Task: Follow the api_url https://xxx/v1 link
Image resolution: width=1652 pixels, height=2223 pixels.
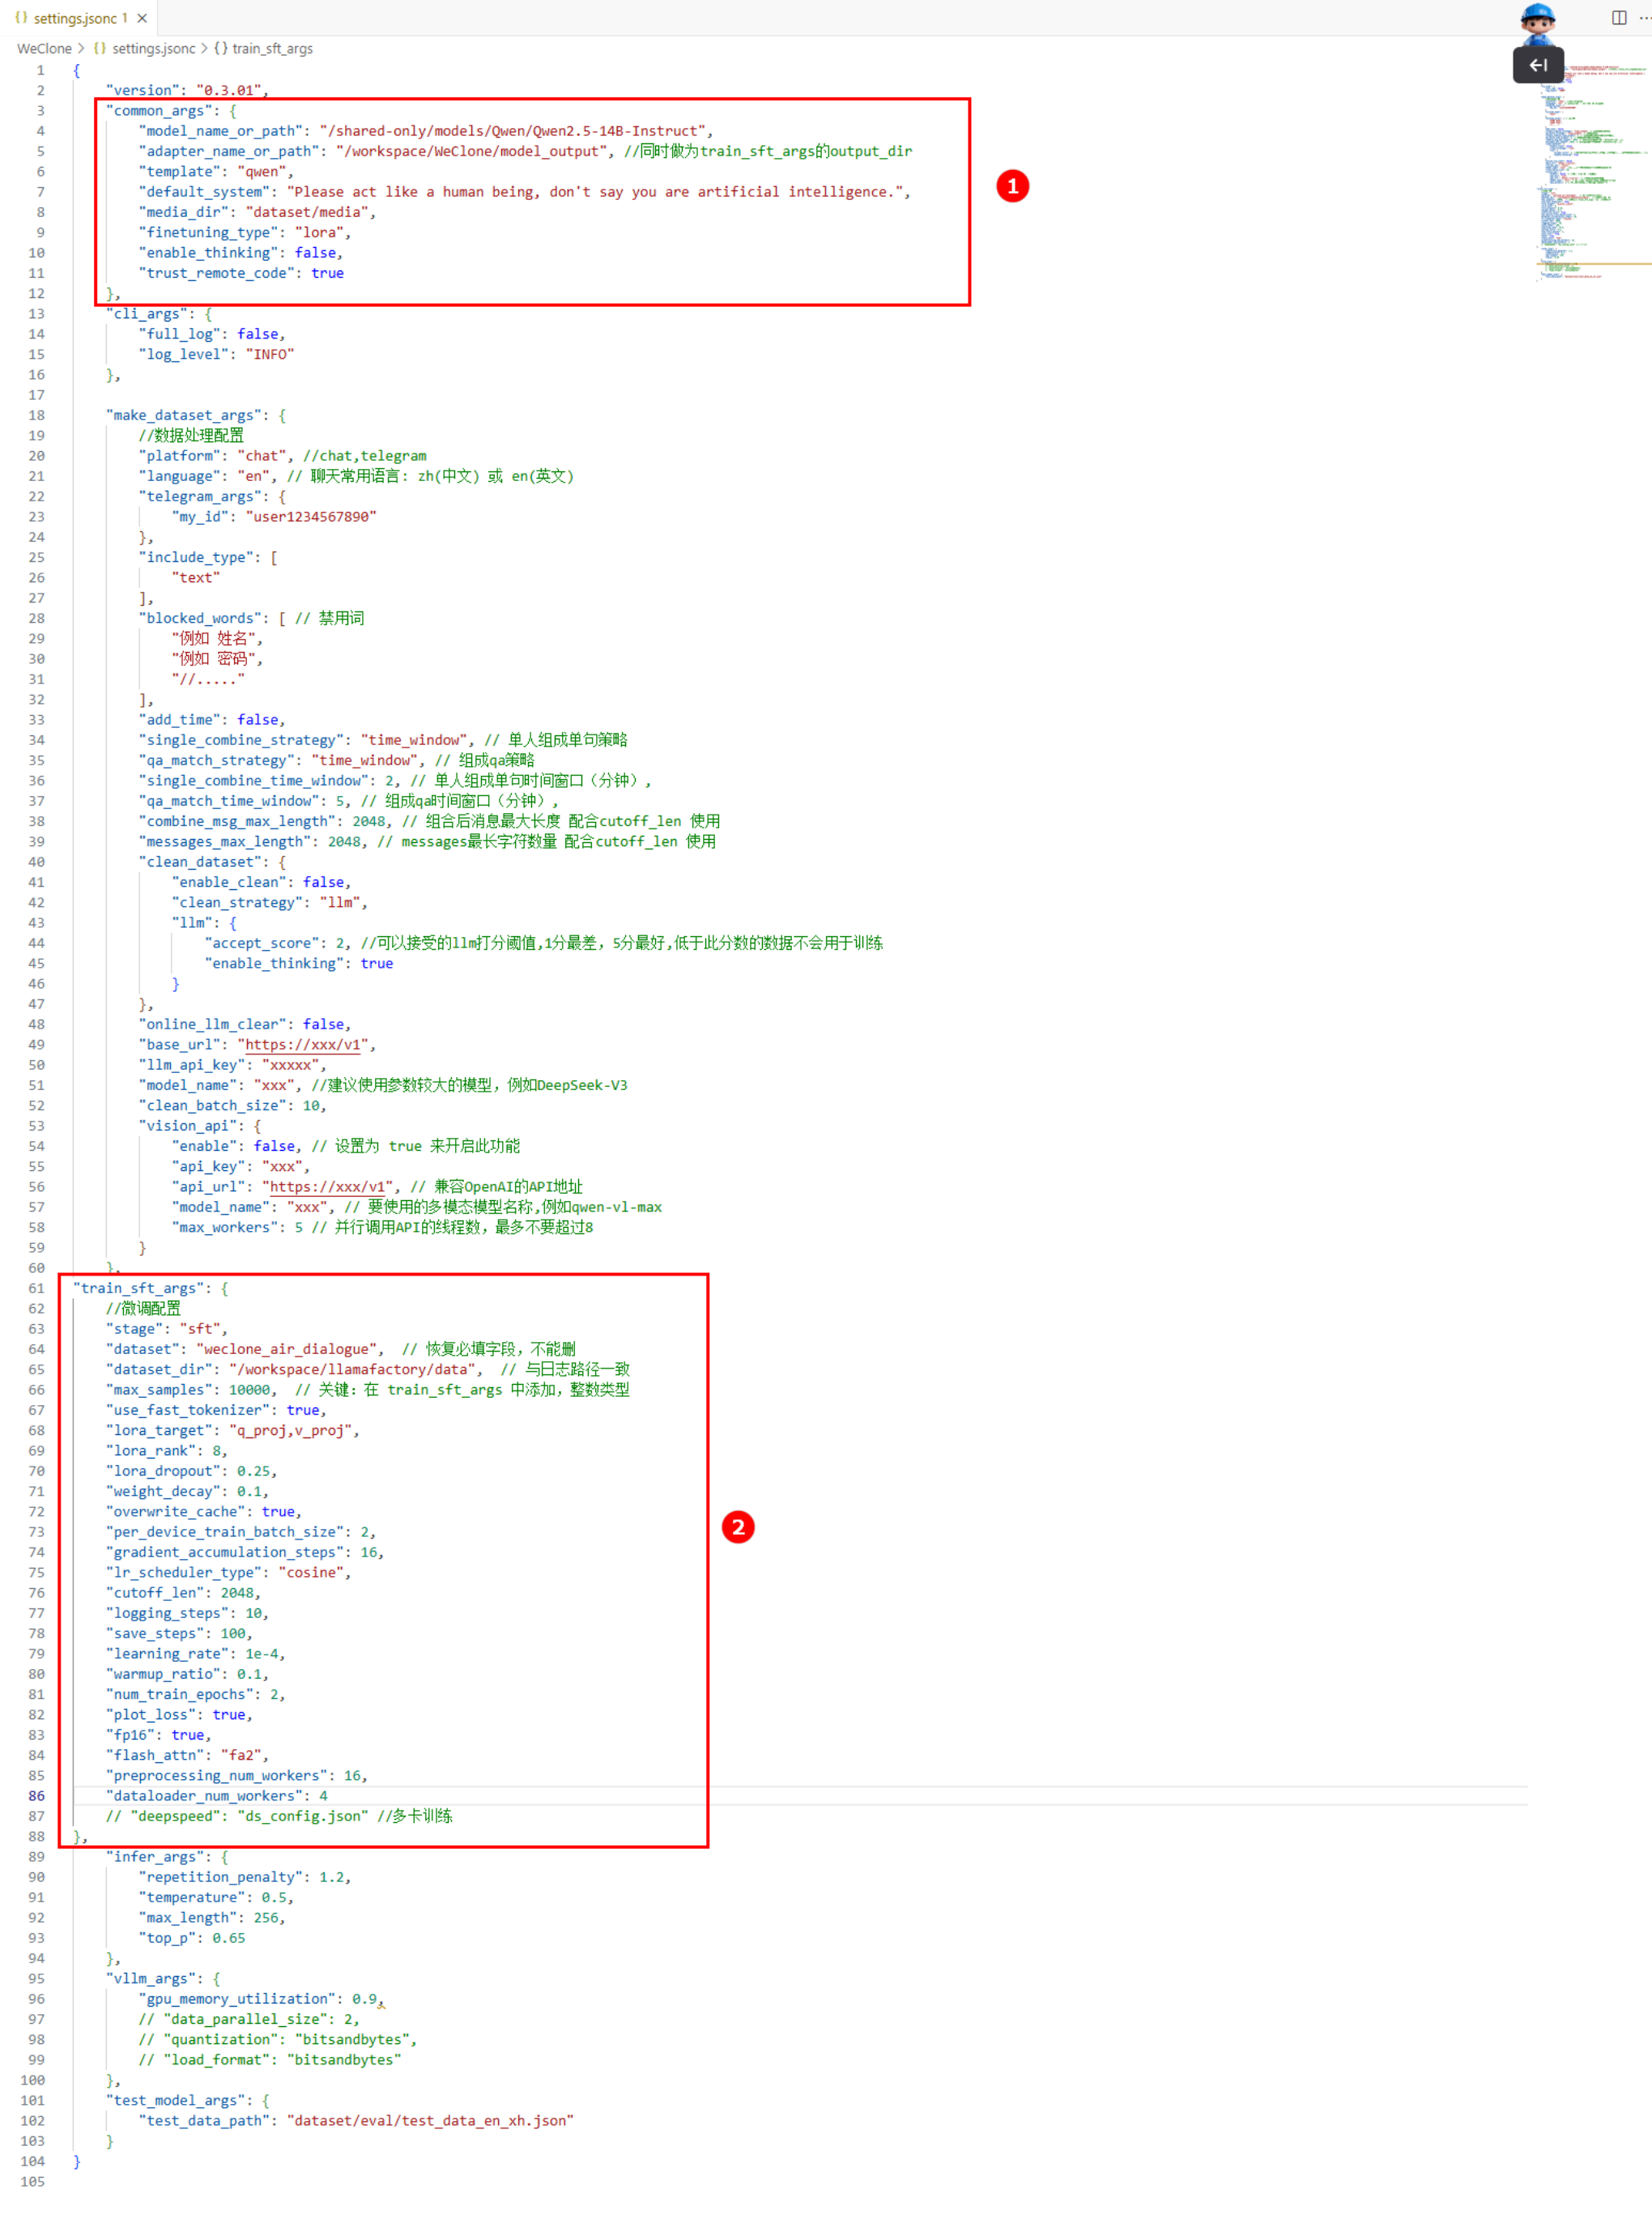Action: (x=328, y=1186)
